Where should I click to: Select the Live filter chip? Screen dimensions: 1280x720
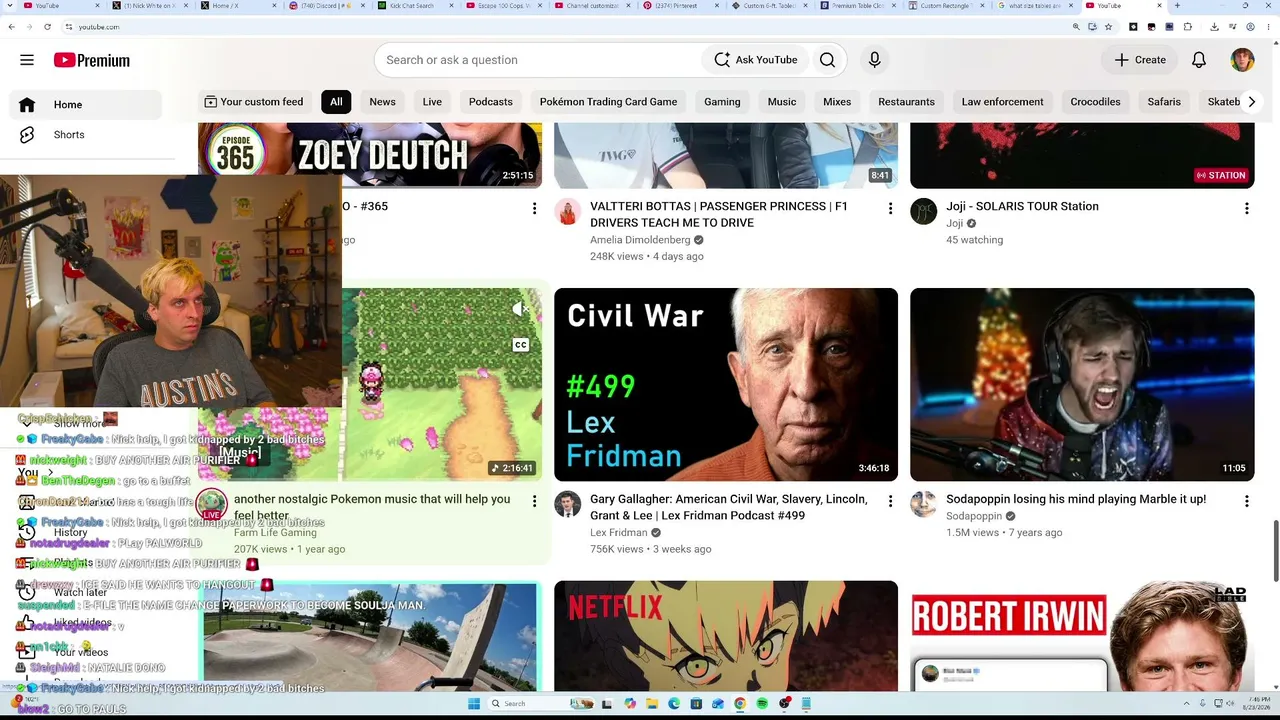coord(432,102)
